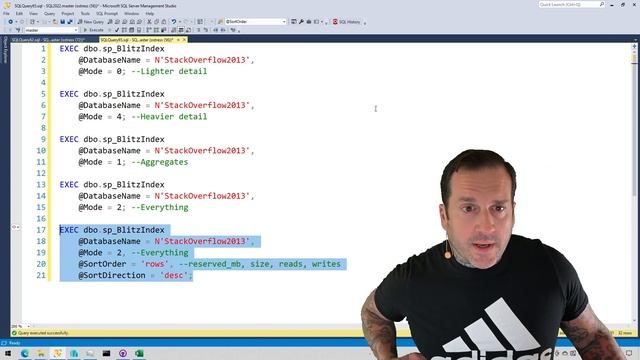Click 'Query executed successfully' status message
This screenshot has height=360, width=640.
(x=43, y=333)
